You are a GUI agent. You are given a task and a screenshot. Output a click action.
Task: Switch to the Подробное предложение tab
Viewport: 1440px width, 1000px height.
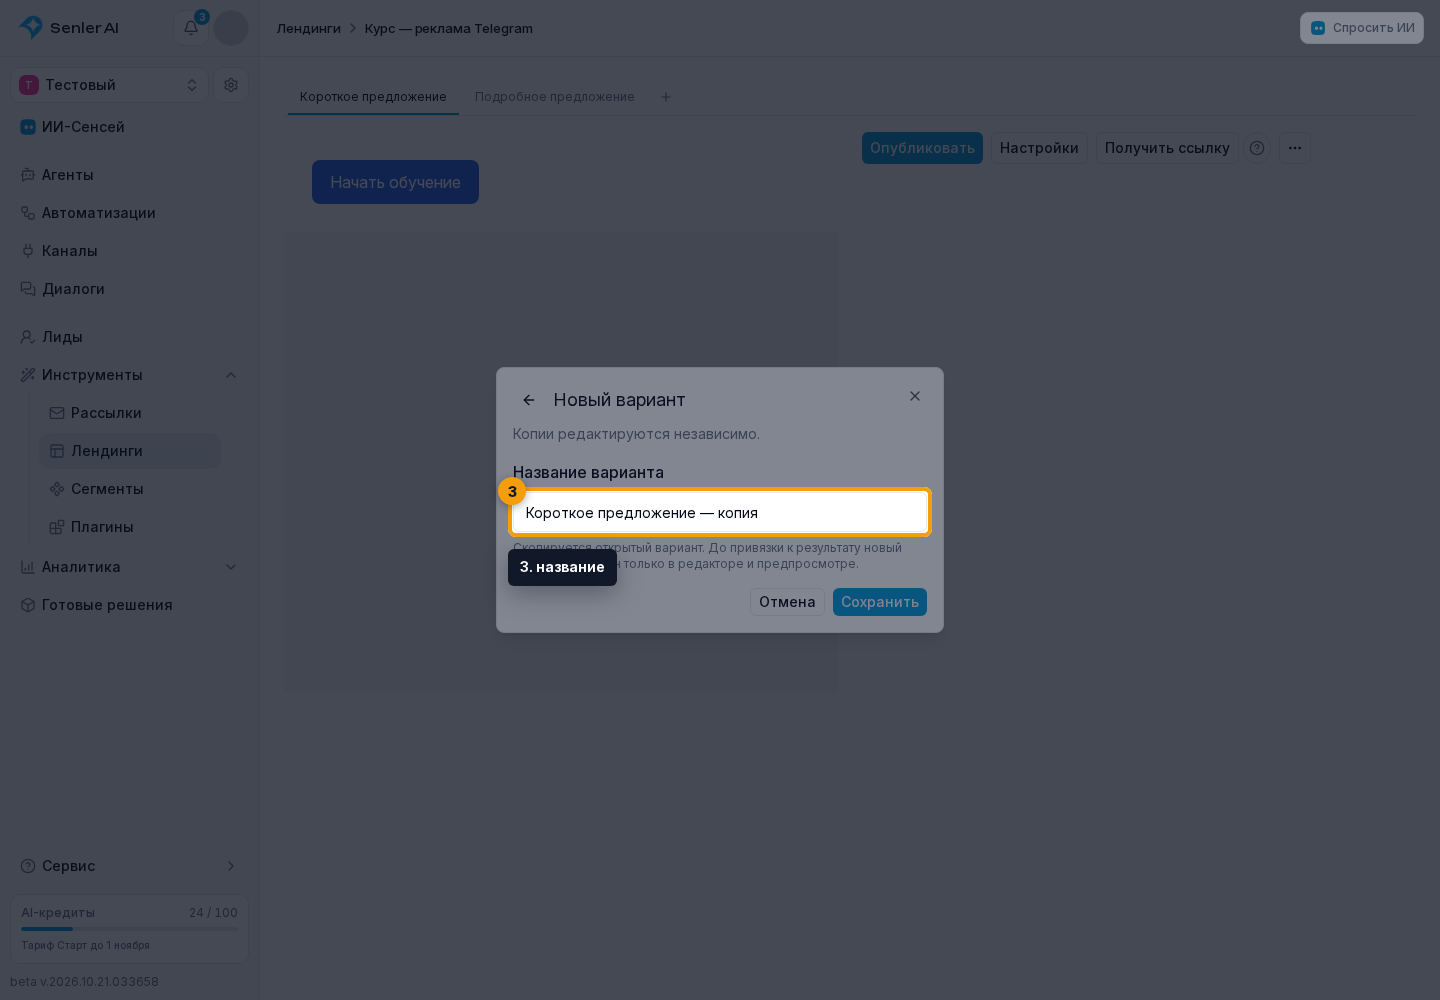(x=555, y=97)
